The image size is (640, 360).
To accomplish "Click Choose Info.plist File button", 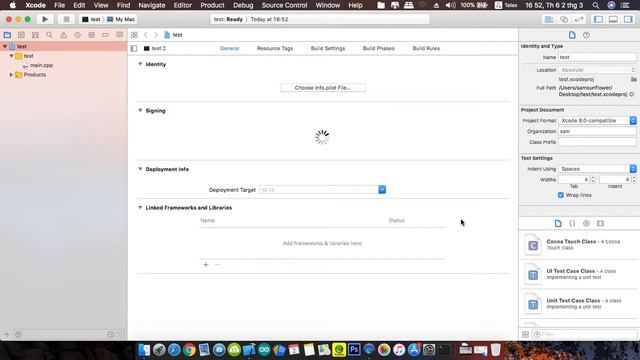I will point(323,88).
